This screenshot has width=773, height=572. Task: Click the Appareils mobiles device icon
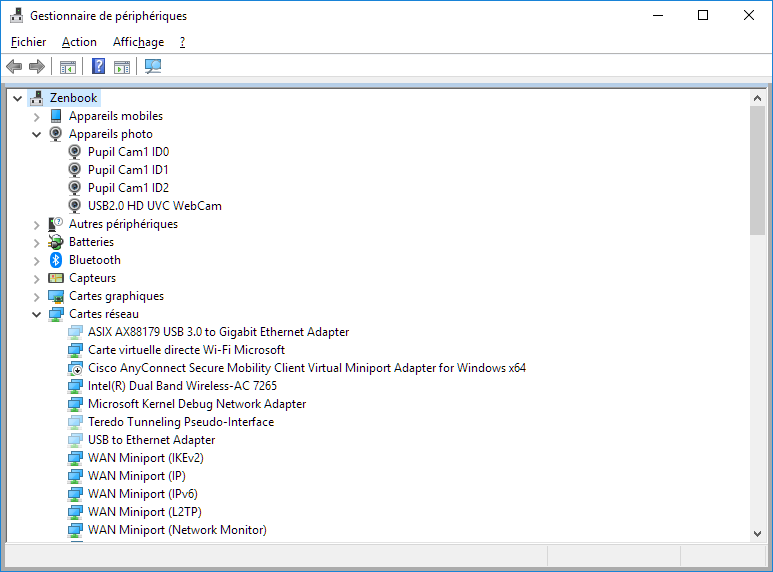(x=56, y=116)
